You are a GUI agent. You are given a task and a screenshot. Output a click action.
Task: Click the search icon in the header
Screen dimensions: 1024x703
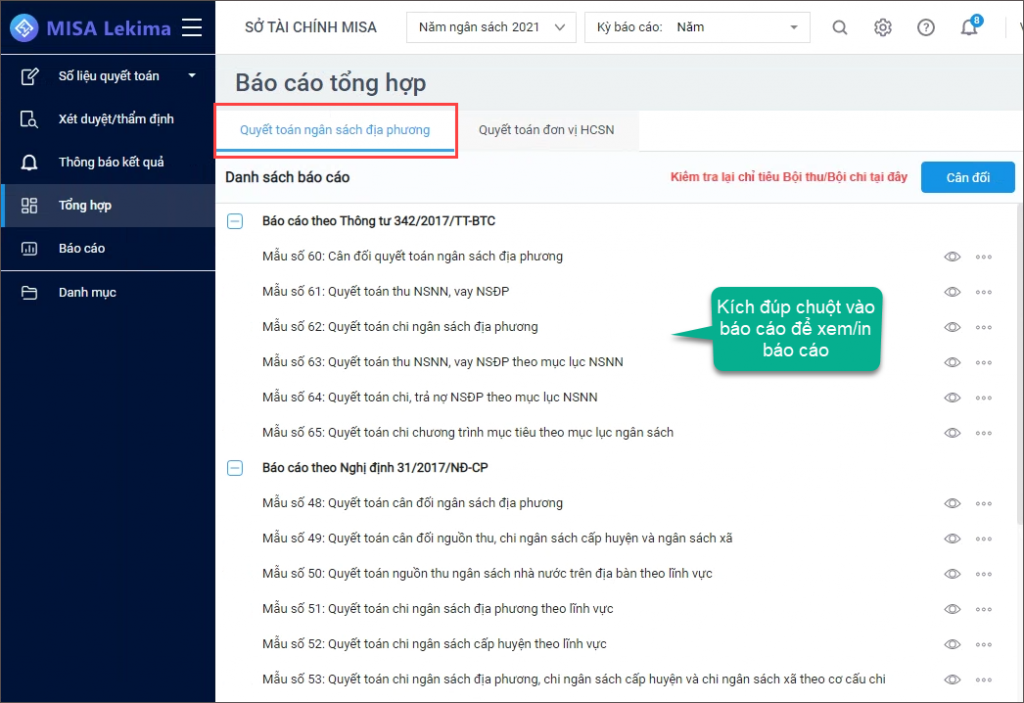(x=839, y=27)
